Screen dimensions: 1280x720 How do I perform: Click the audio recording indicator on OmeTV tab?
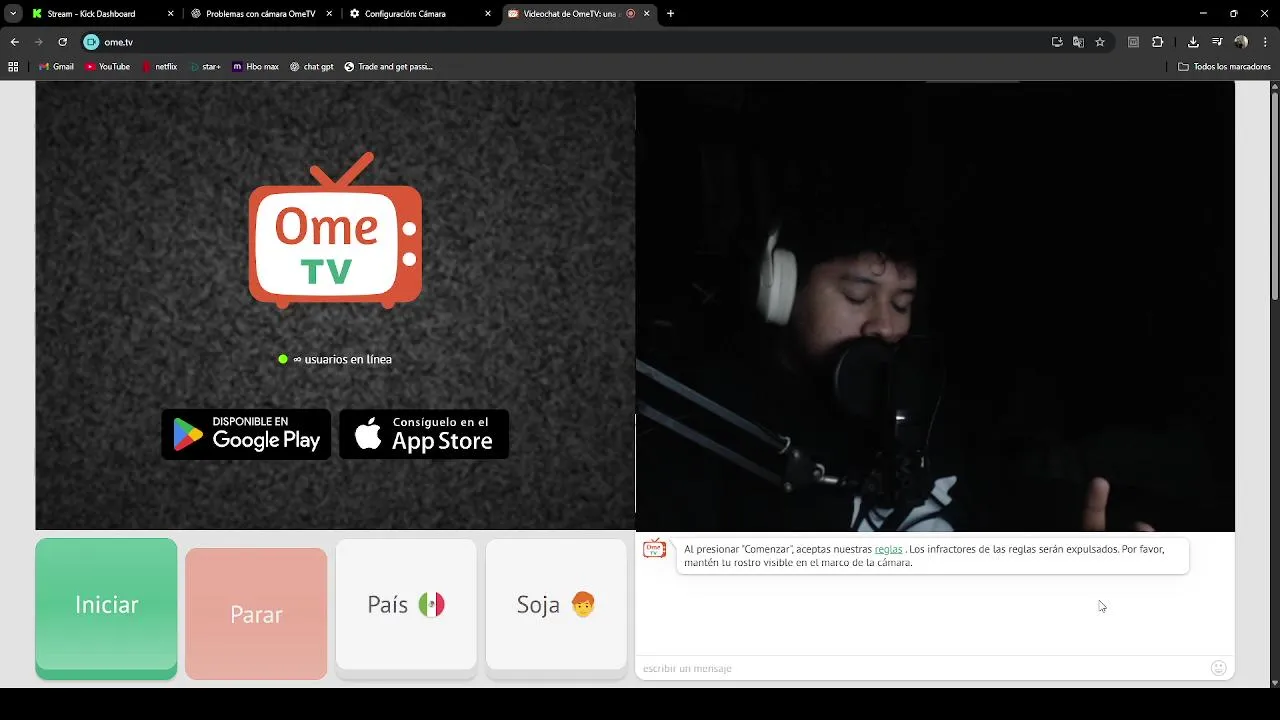click(x=631, y=14)
